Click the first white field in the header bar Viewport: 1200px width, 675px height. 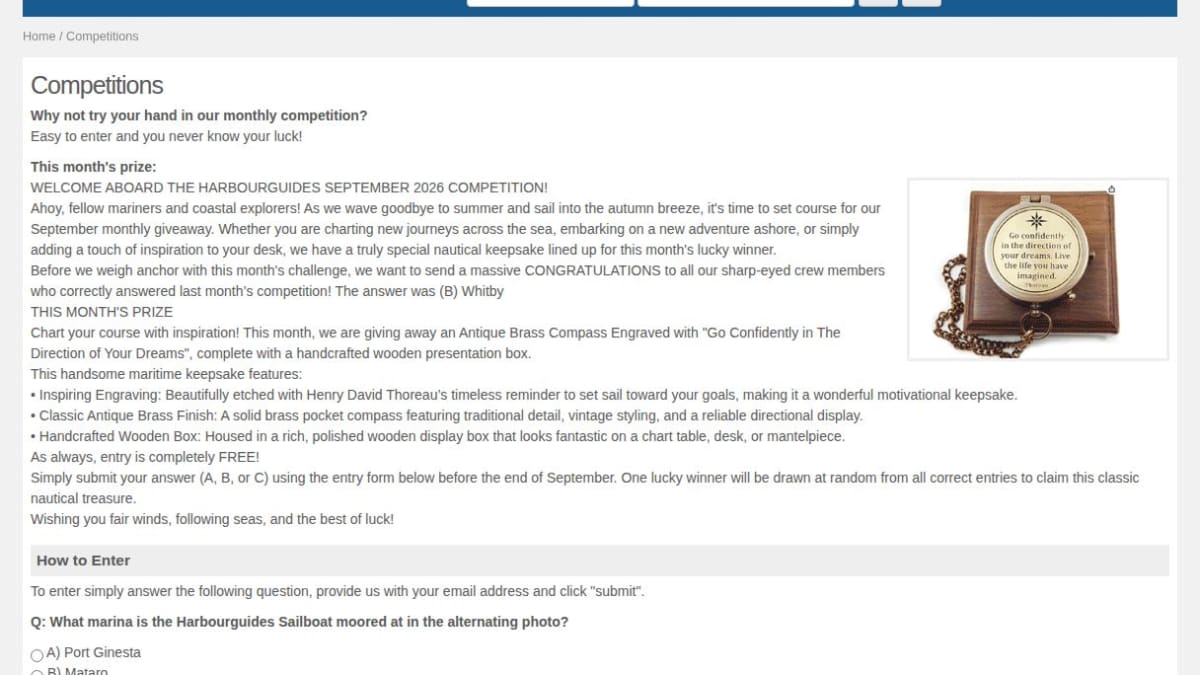point(550,3)
